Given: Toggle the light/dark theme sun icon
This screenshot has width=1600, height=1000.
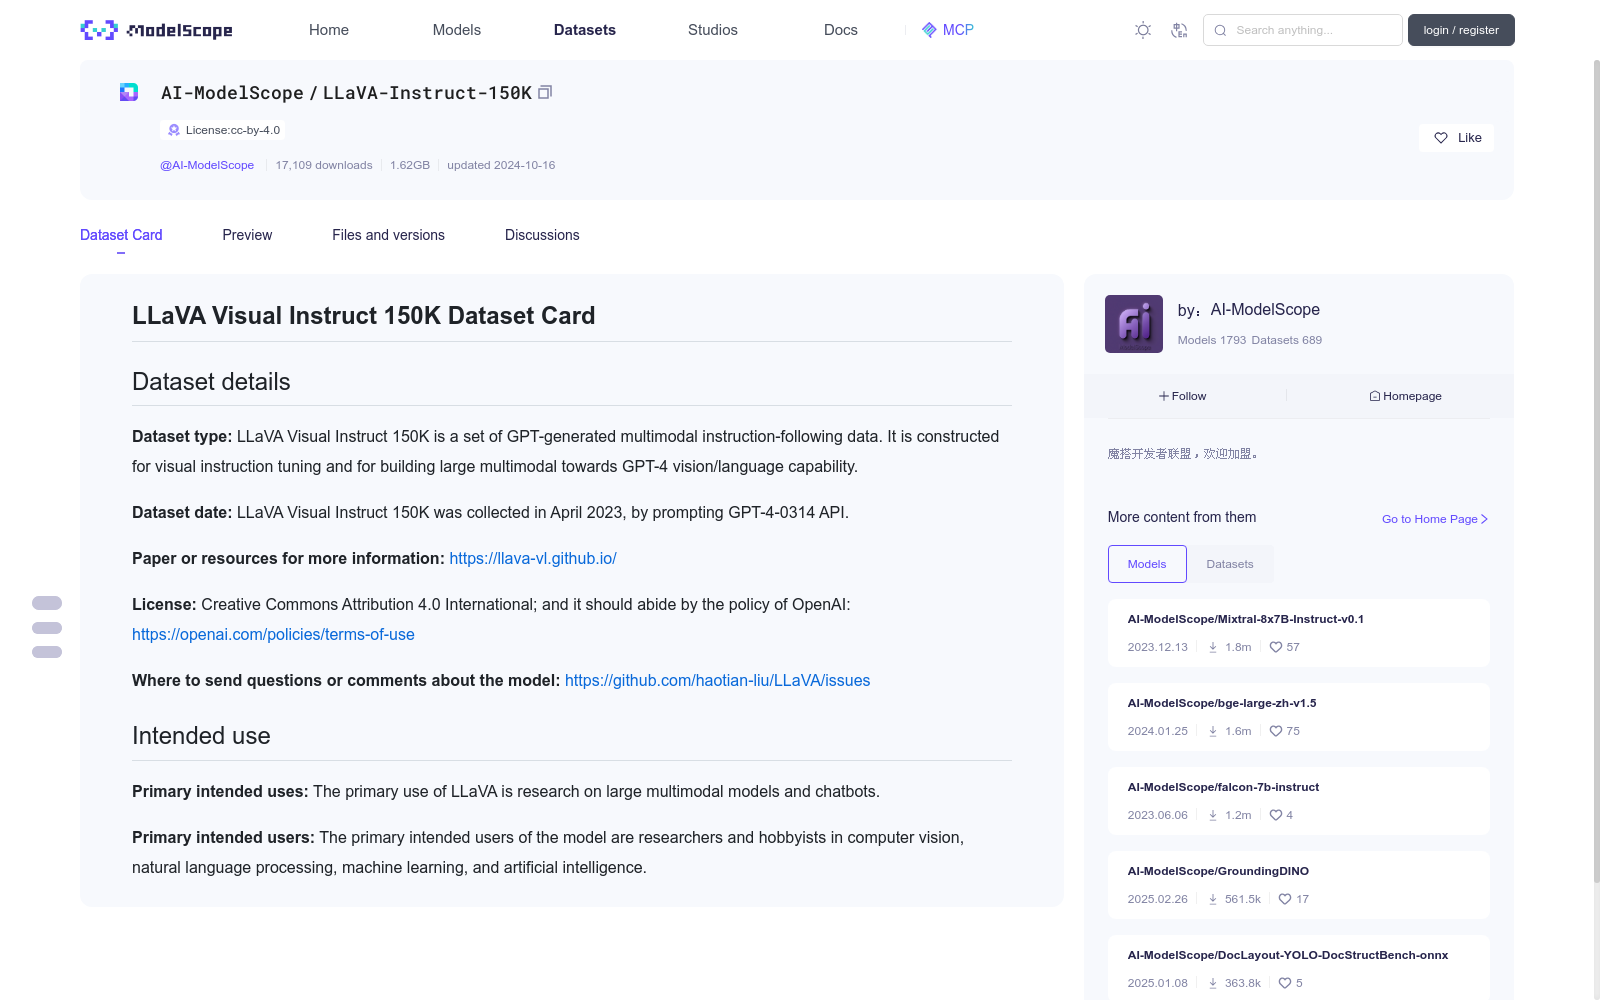Looking at the screenshot, I should (x=1143, y=30).
